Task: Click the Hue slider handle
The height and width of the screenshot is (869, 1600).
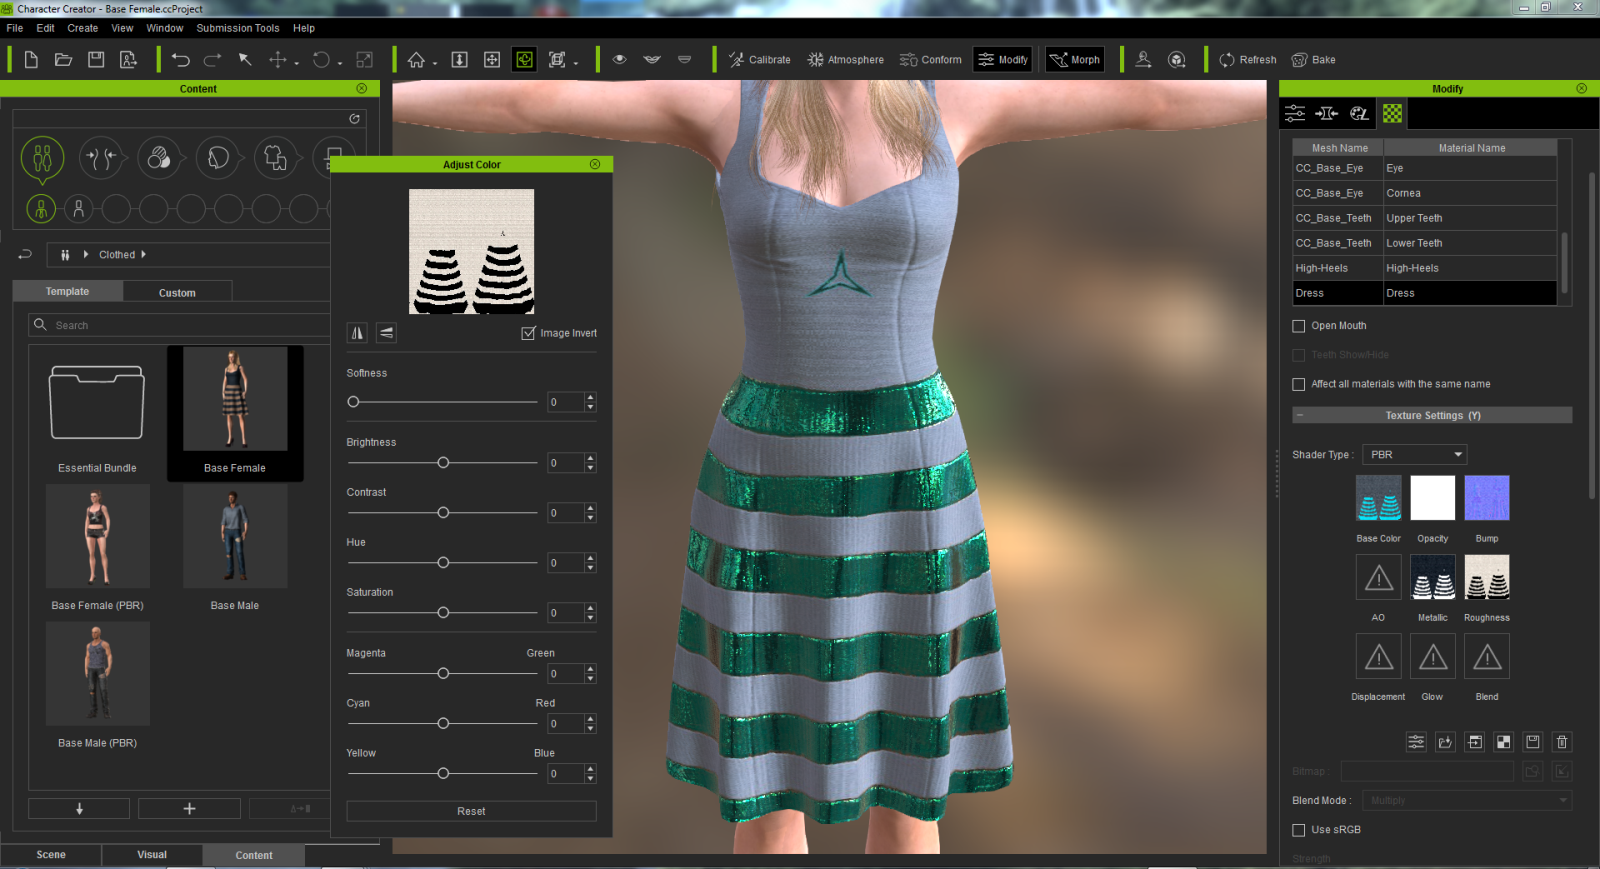Action: [x=443, y=563]
